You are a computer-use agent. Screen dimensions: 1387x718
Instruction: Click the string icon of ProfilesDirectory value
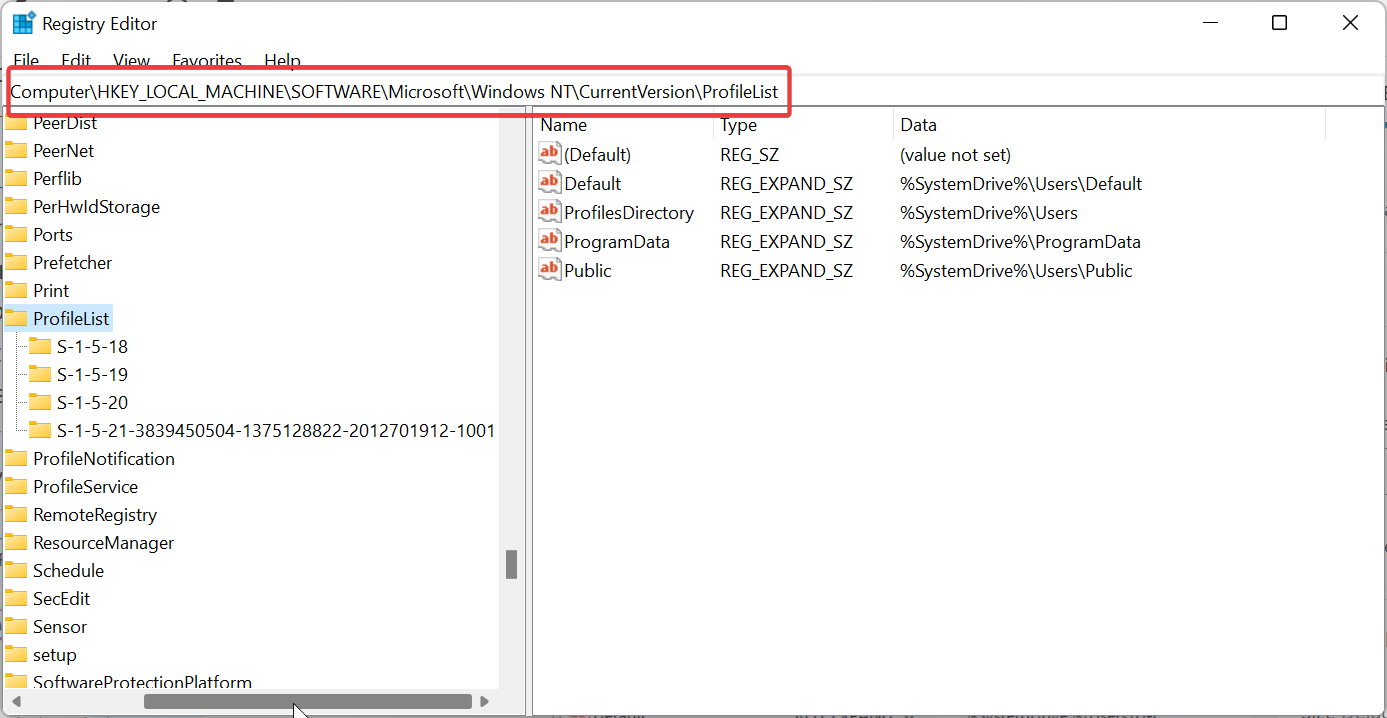click(x=550, y=212)
